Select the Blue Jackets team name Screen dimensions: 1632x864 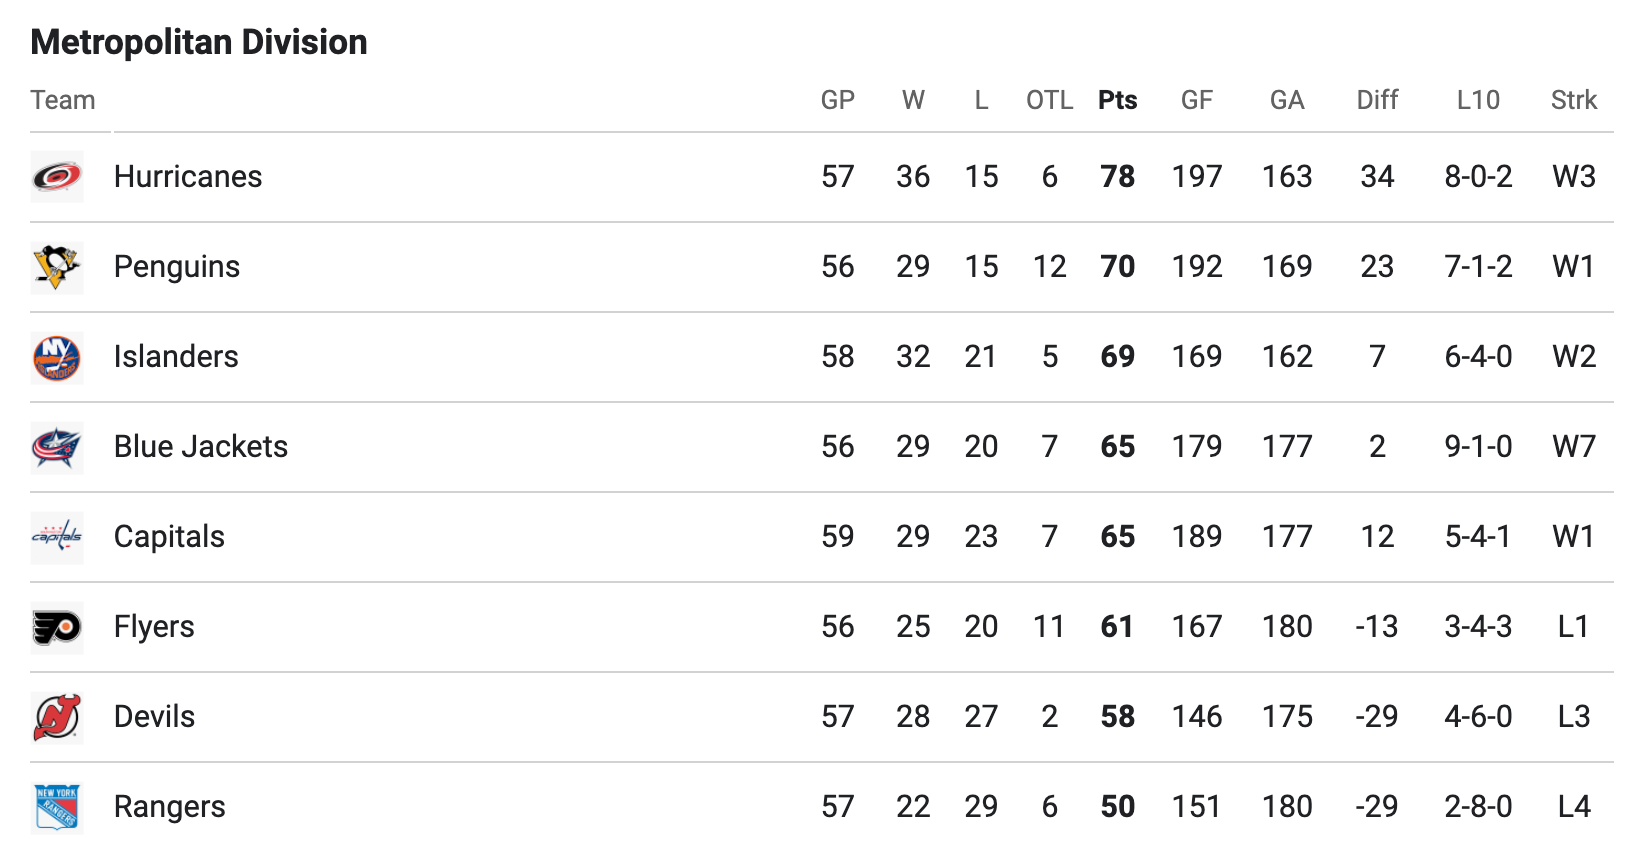[x=201, y=447]
